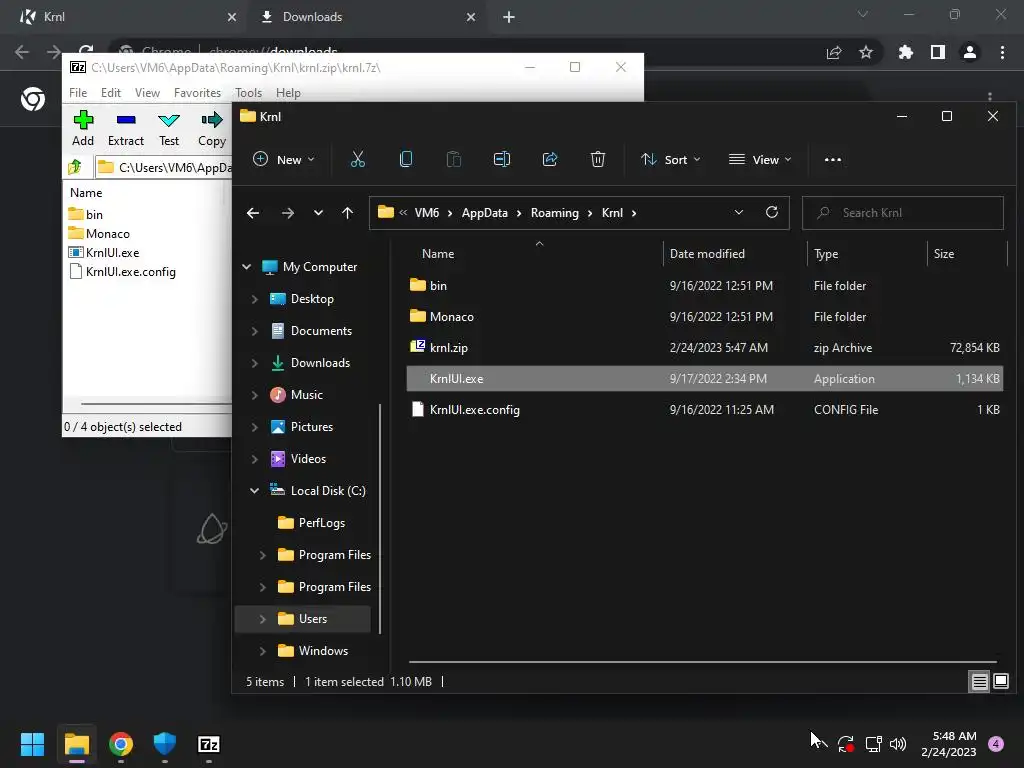Open Chrome from the taskbar

click(121, 744)
